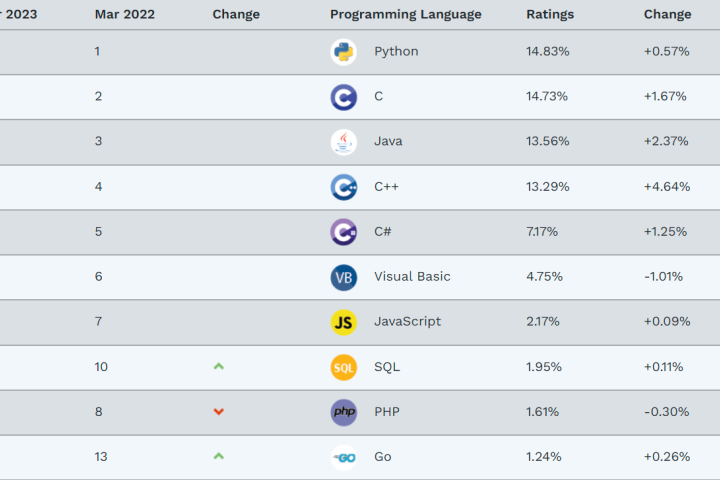
Task: Click the Java coffee cup icon
Action: pyautogui.click(x=343, y=142)
